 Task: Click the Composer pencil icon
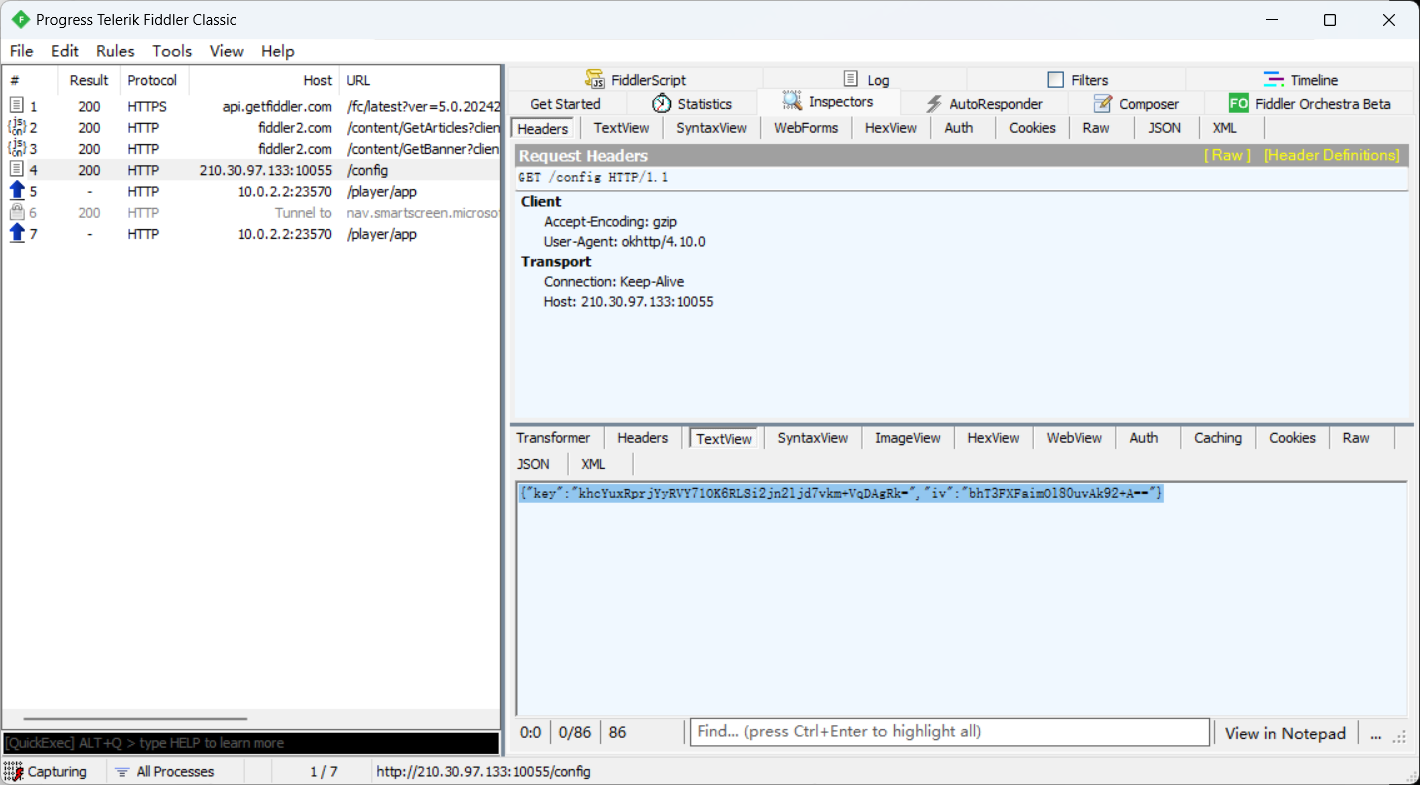pyautogui.click(x=1103, y=104)
